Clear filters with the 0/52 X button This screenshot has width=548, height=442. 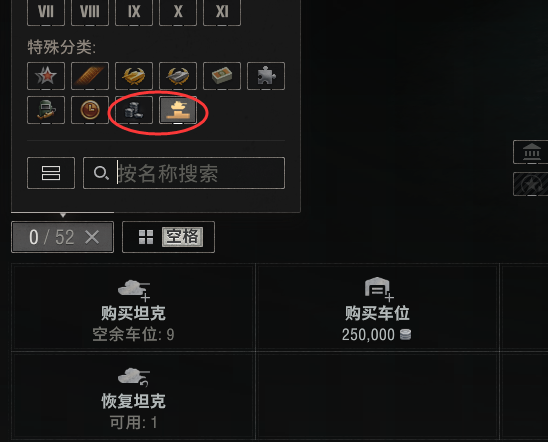click(x=63, y=237)
